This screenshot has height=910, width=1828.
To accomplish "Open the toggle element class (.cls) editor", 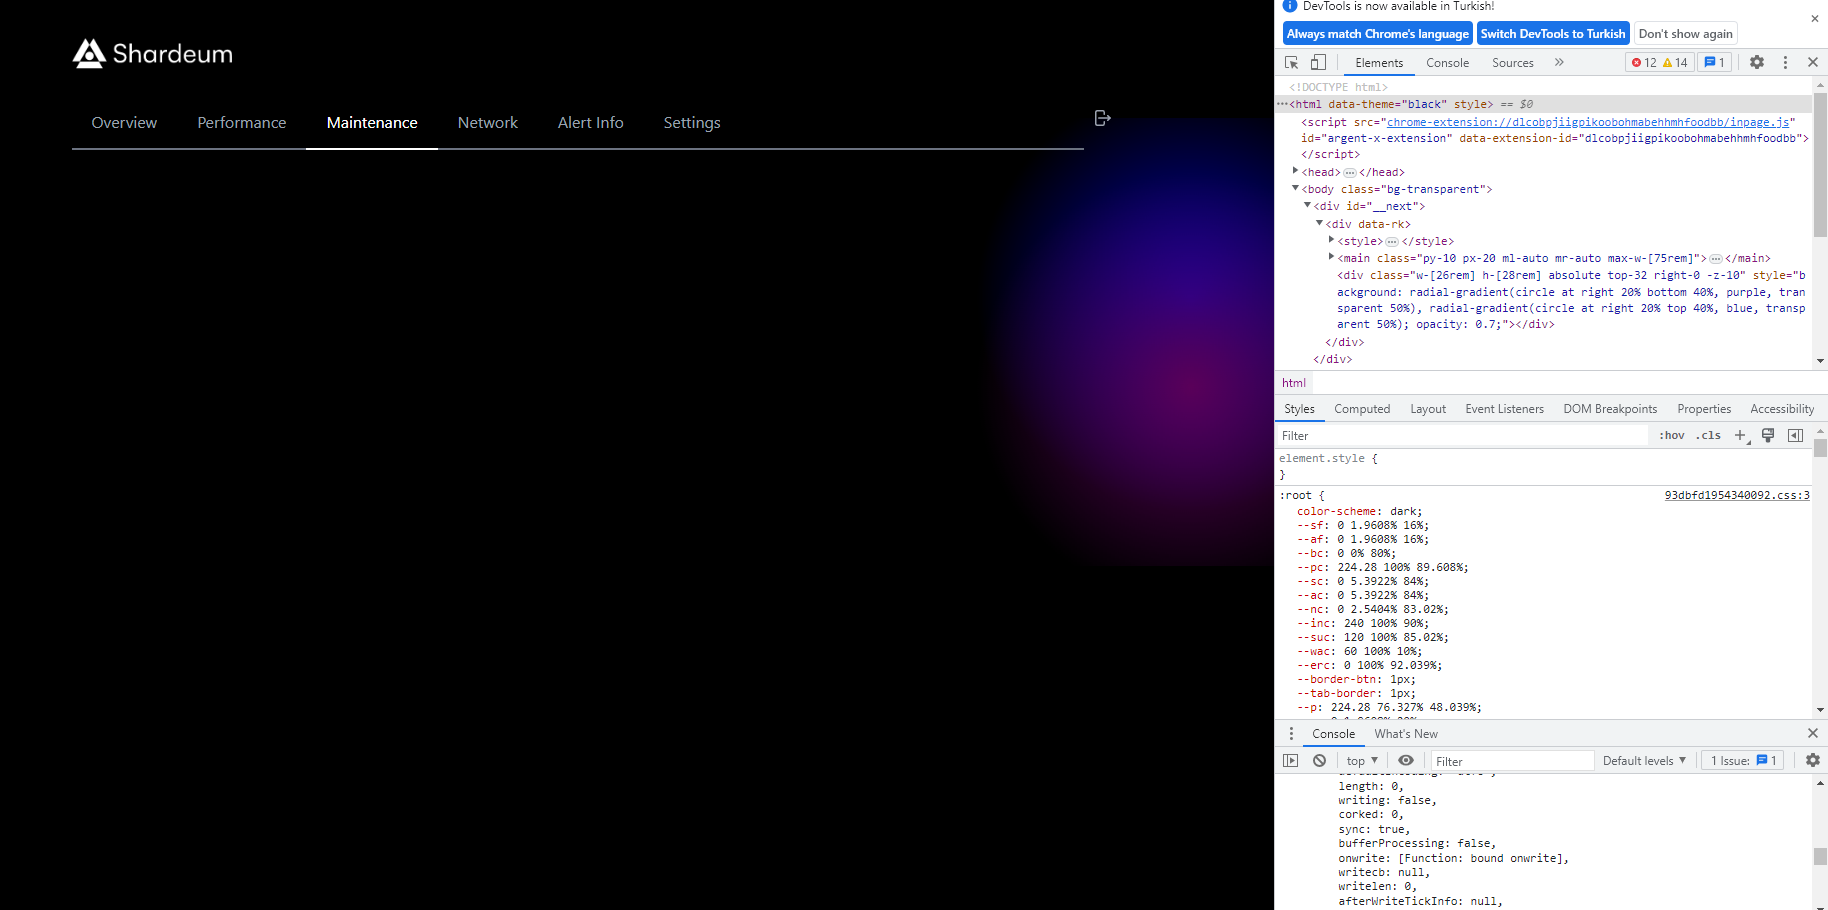I will (1708, 435).
